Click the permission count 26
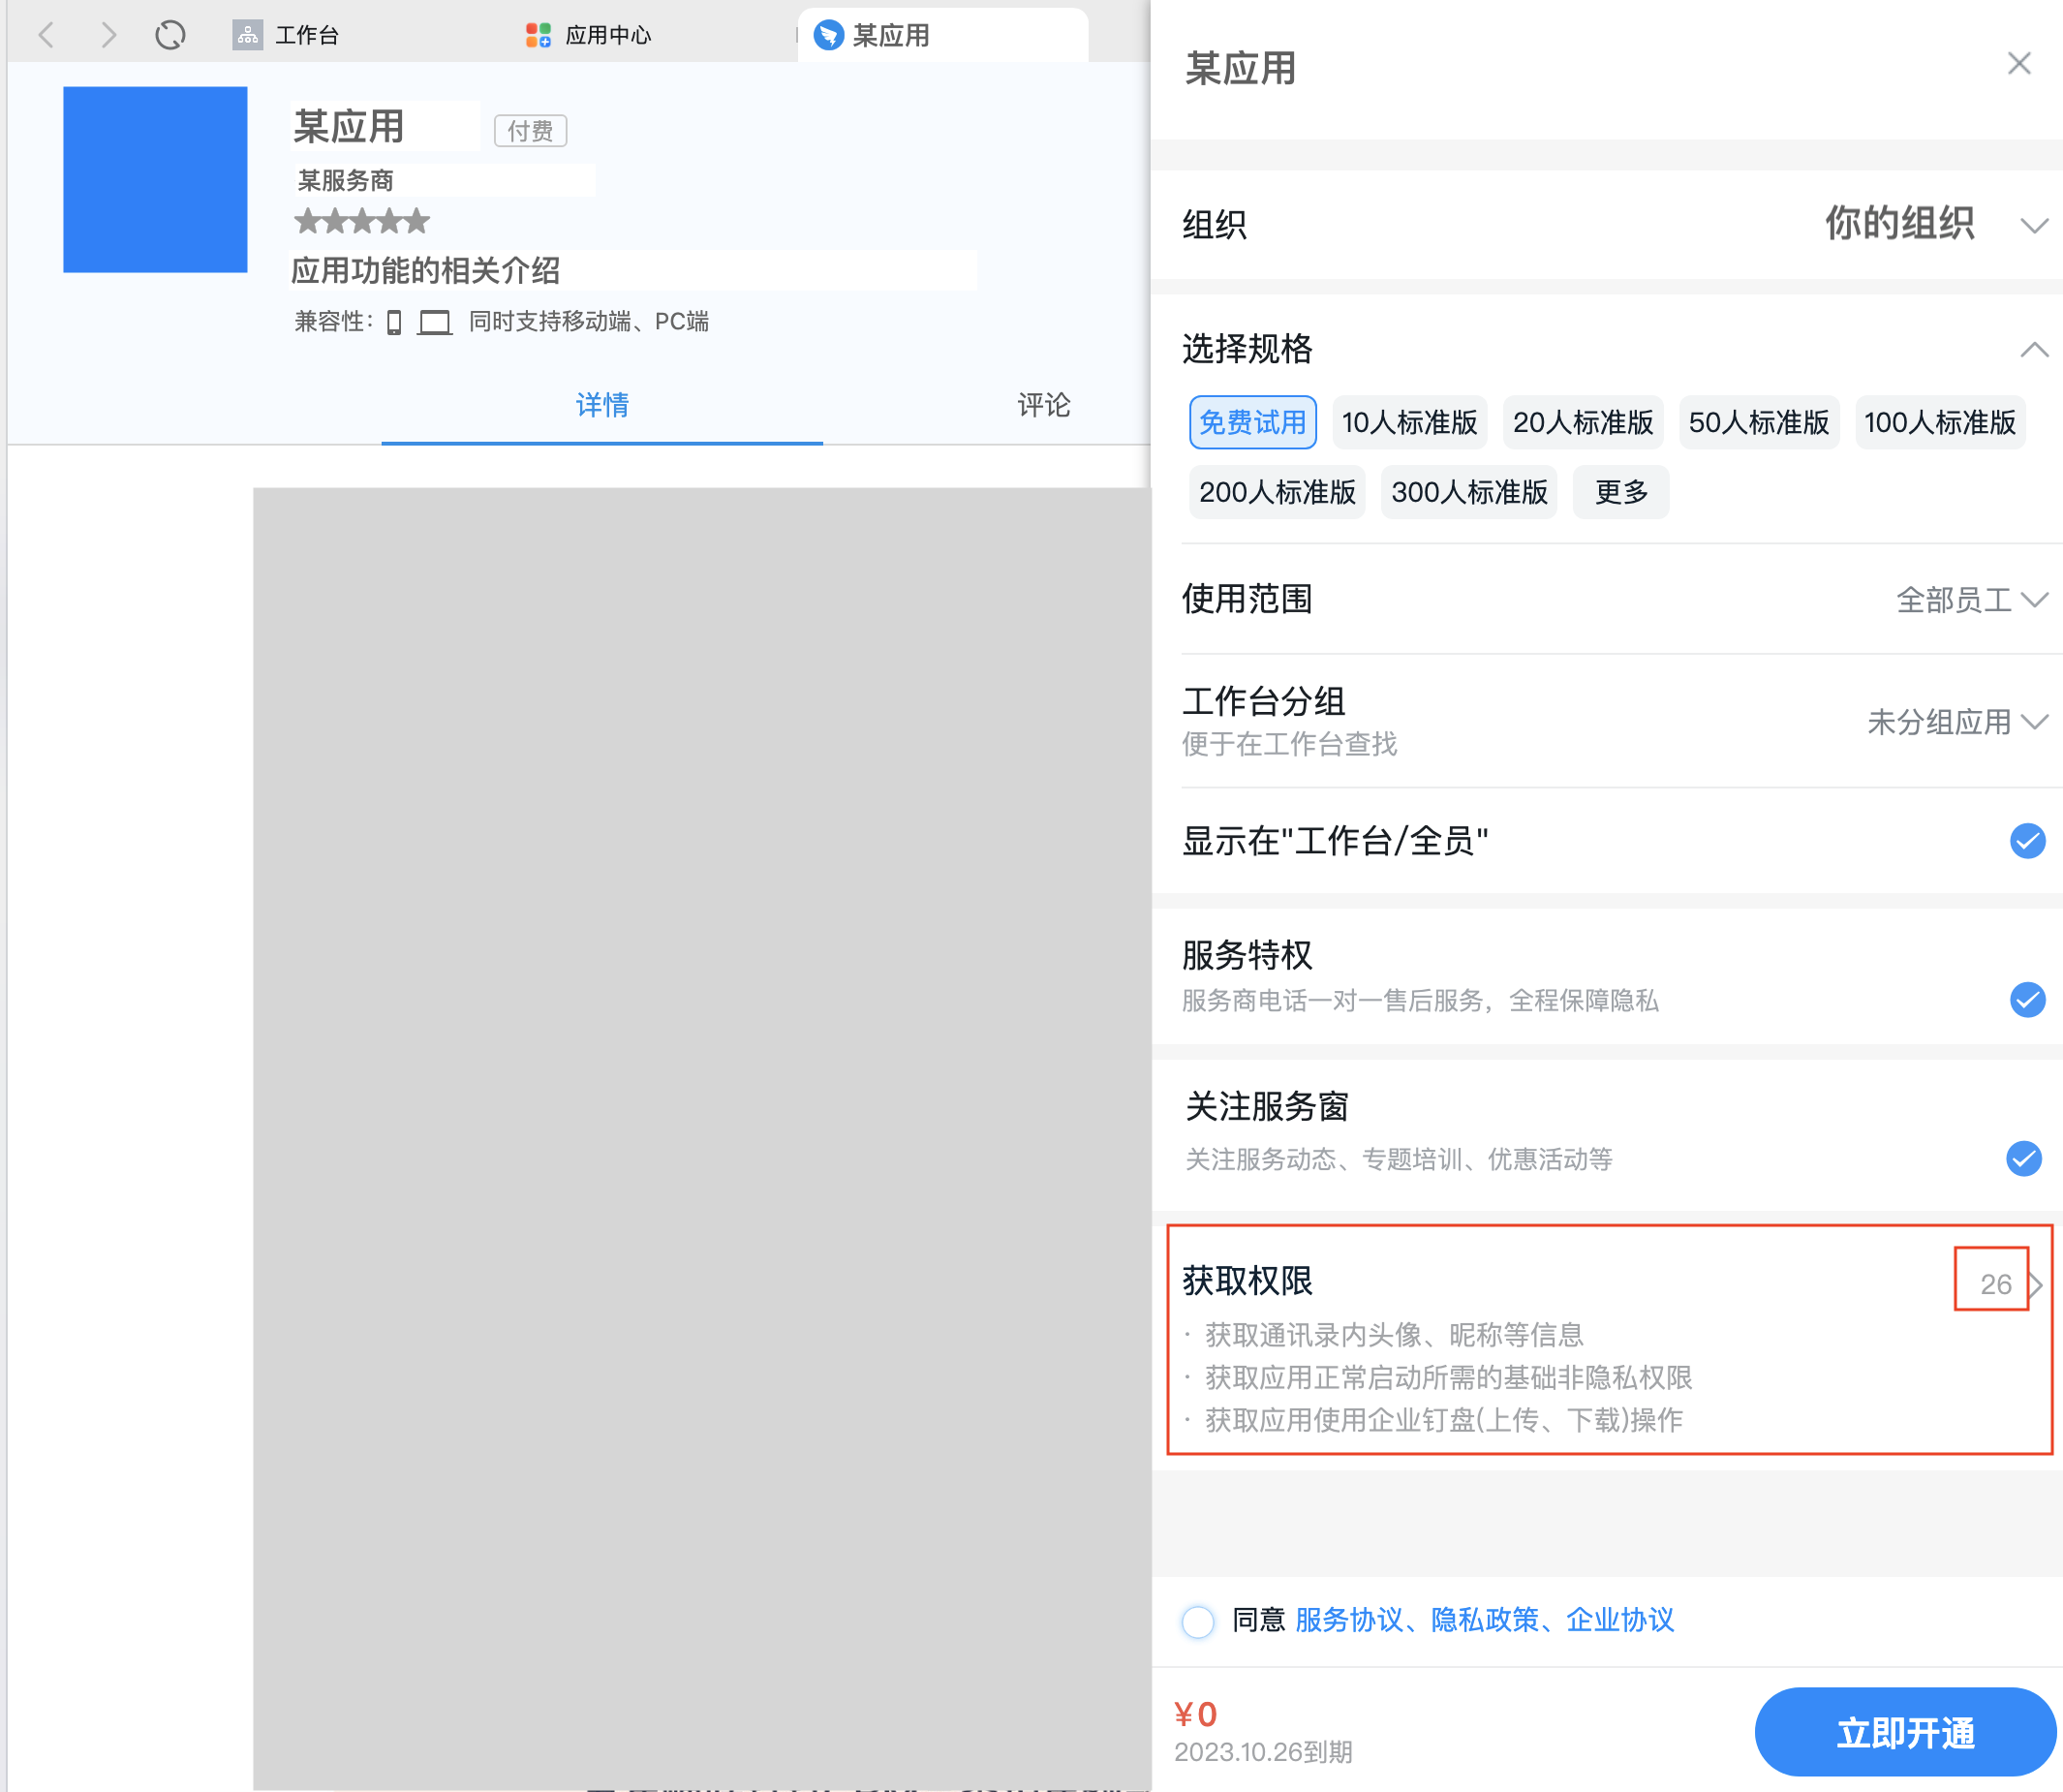Screen dimensions: 2063x1792 1995,1285
